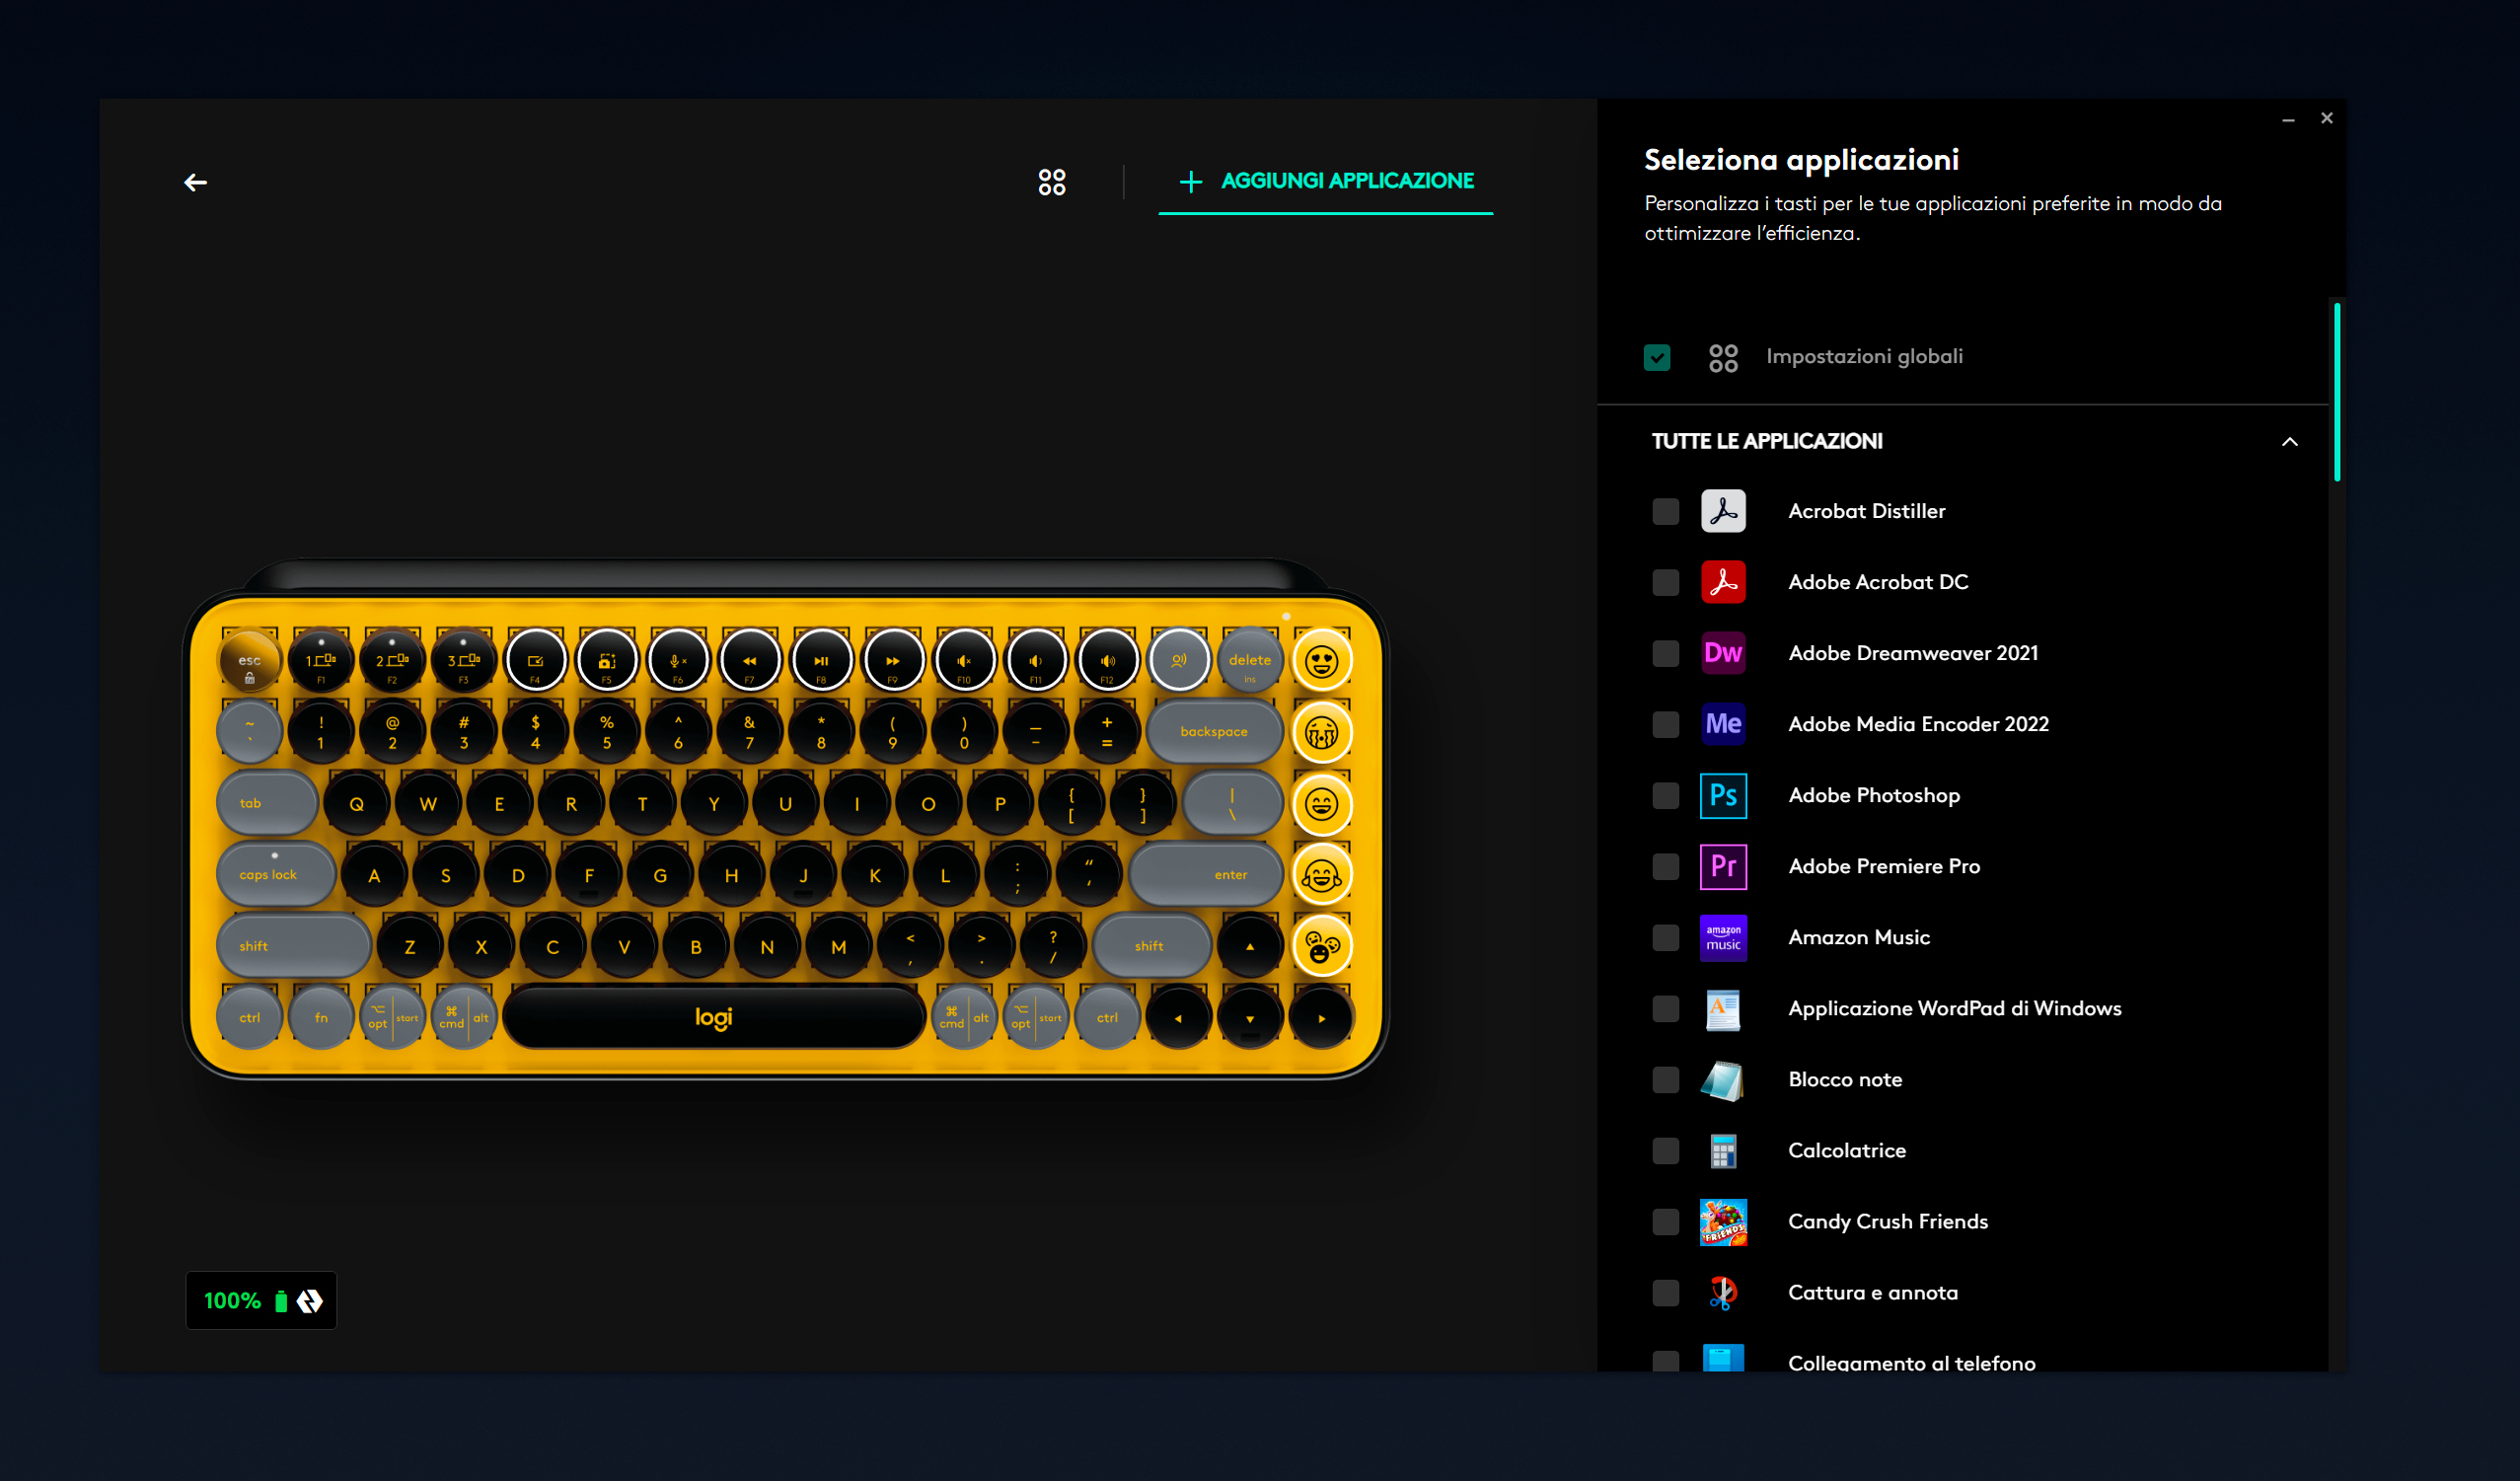Click the Cattura e annota scissors icon
Image resolution: width=2520 pixels, height=1481 pixels.
(x=1723, y=1293)
